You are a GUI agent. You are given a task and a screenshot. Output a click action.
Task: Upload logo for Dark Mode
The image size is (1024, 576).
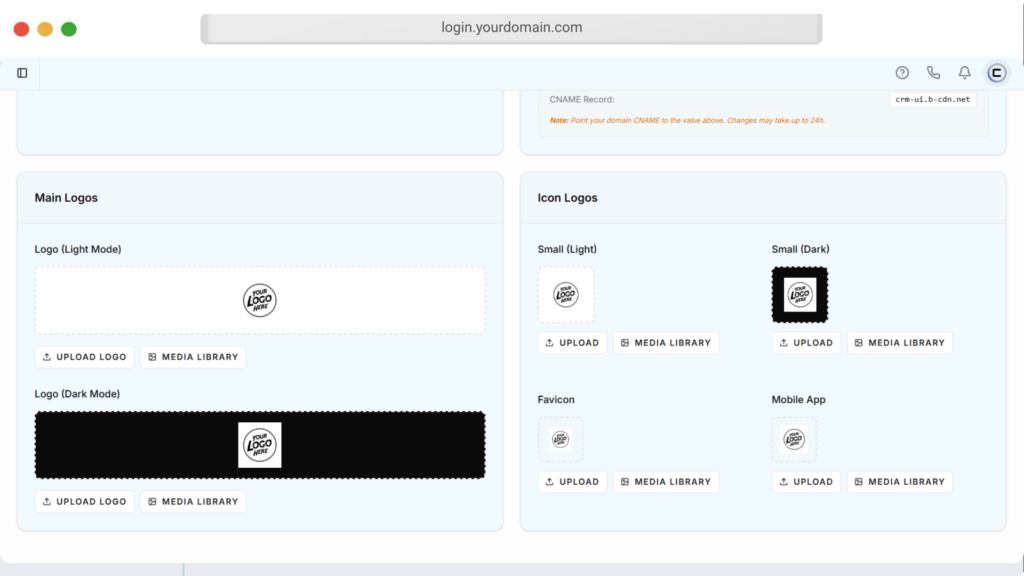coord(85,502)
